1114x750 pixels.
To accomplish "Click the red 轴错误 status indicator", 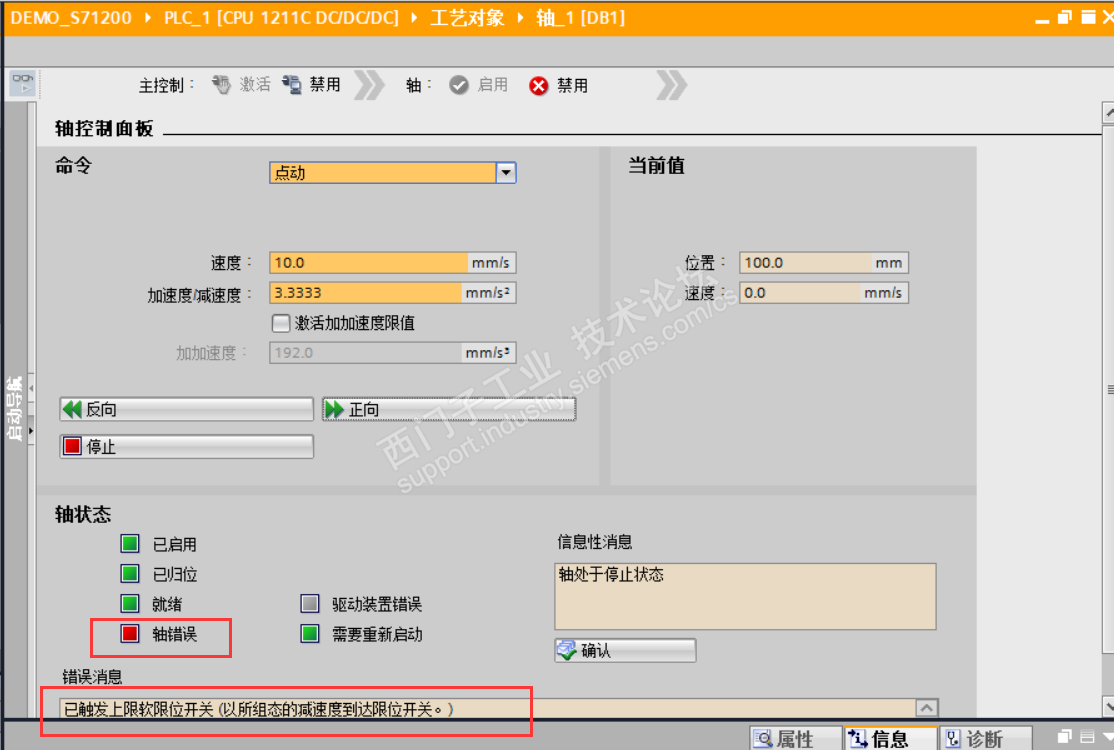I will (x=129, y=634).
